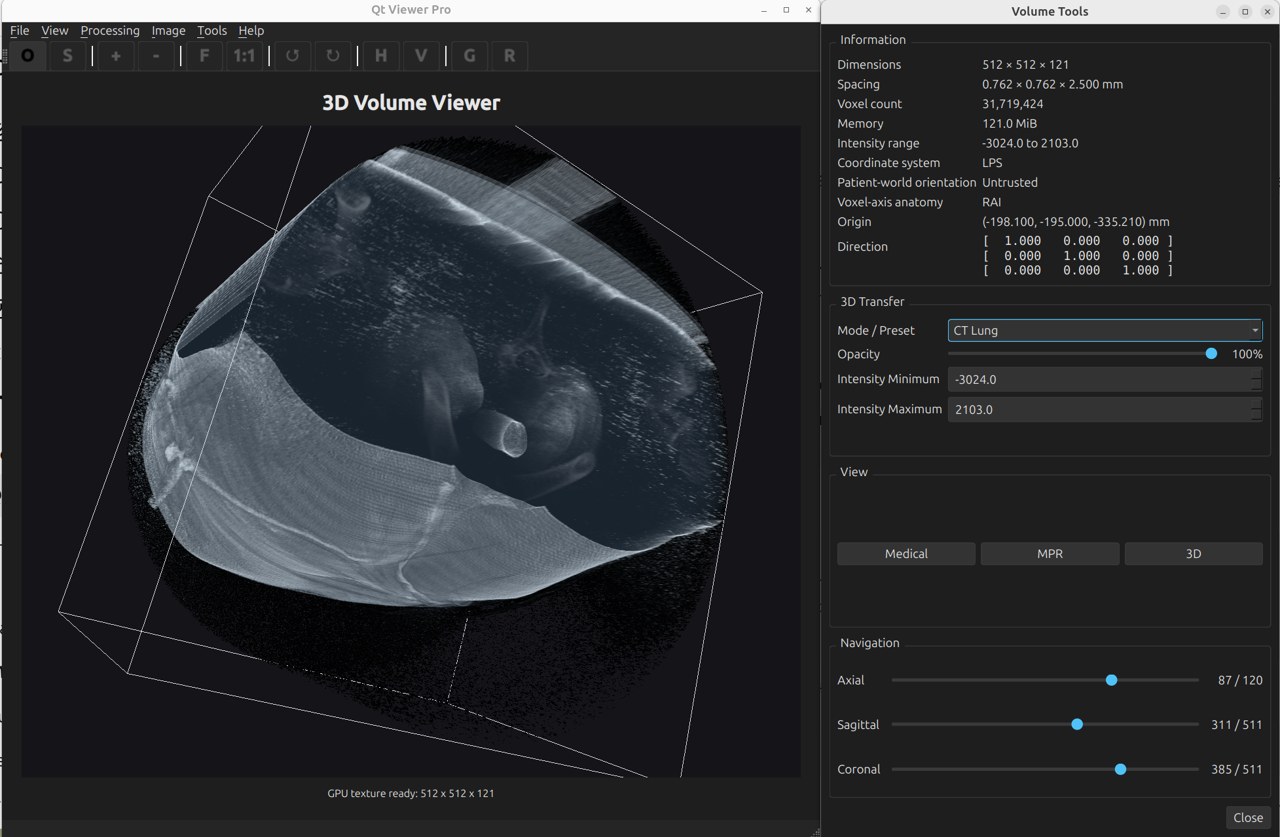Click the Sagittal navigation slider handle

tap(1077, 724)
